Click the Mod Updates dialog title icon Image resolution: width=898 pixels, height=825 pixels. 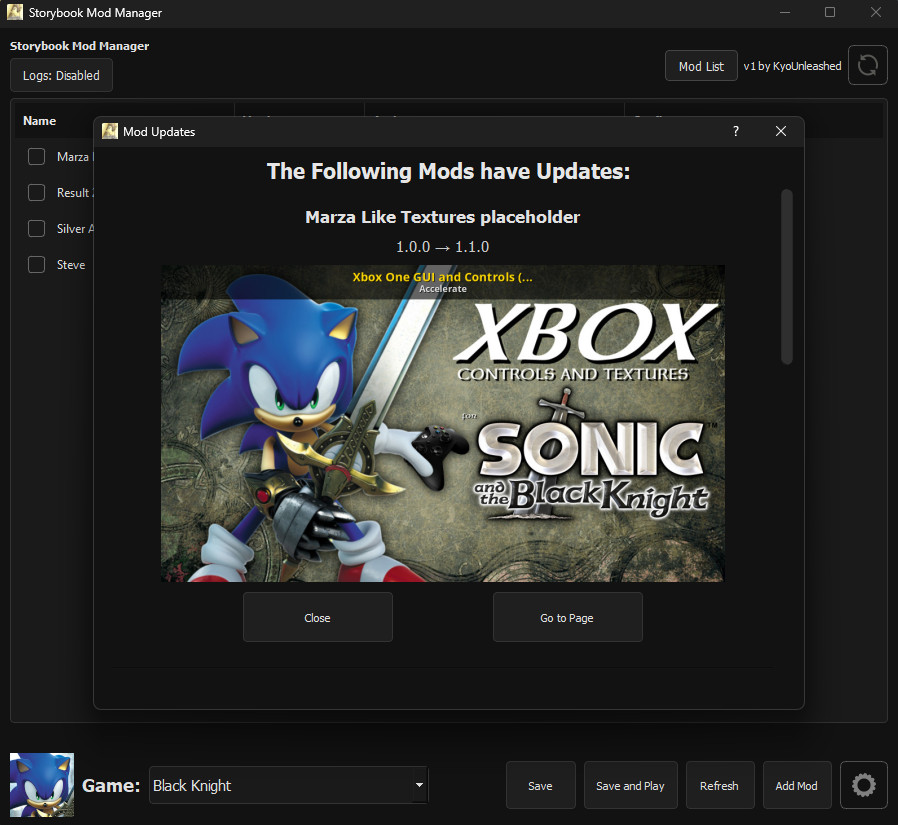point(110,131)
